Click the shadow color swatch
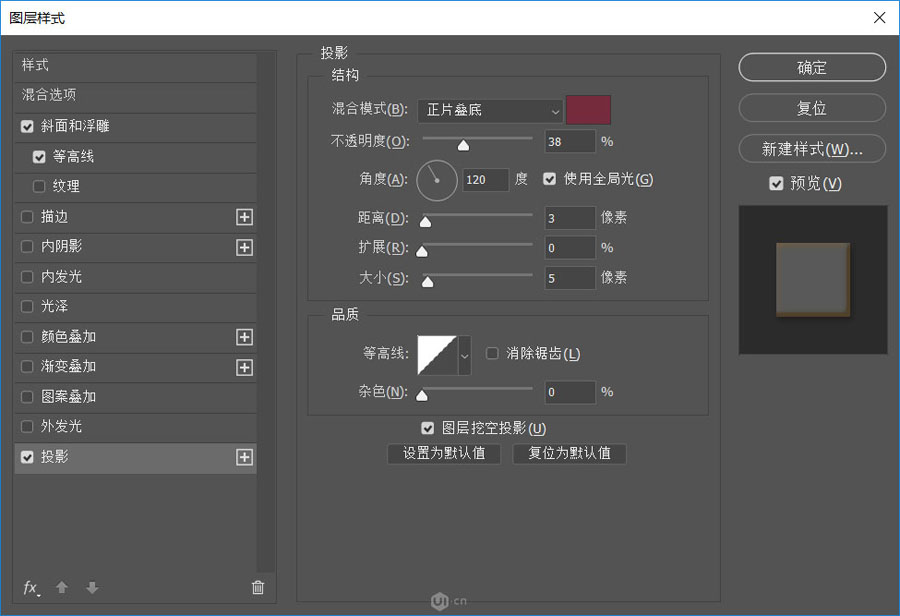900x616 pixels. click(588, 111)
